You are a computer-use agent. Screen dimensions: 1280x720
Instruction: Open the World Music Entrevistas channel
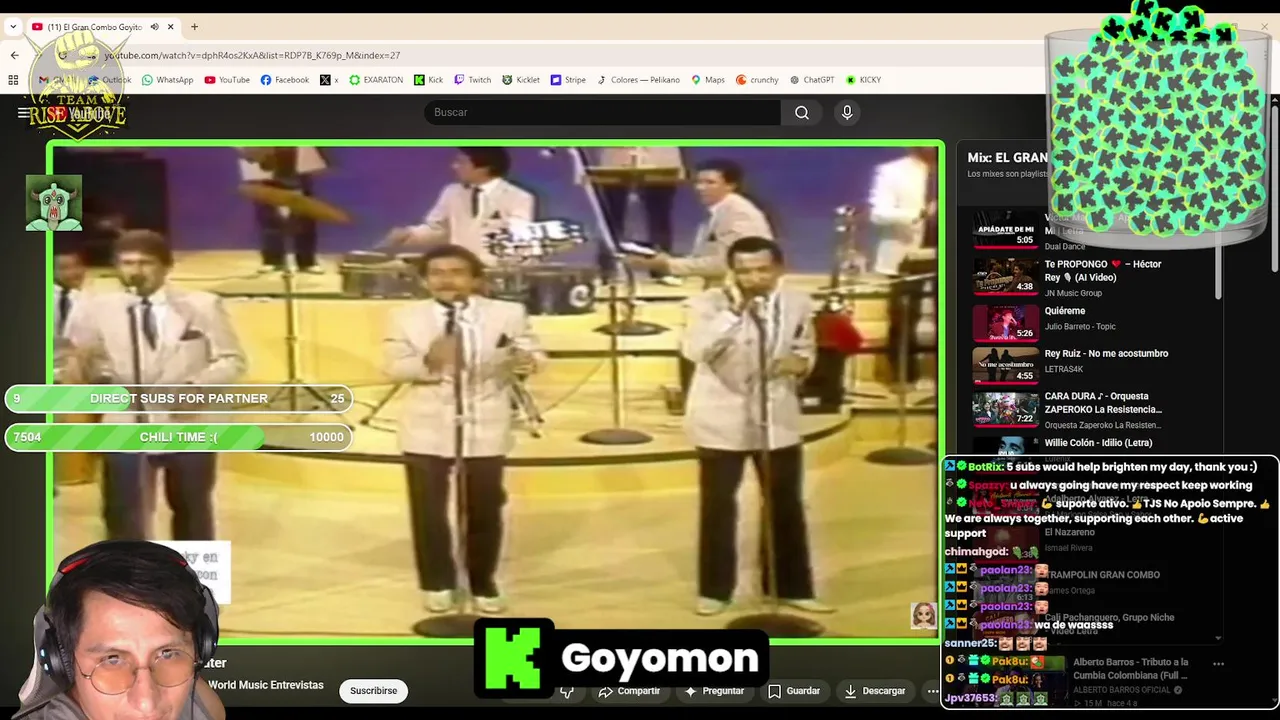[266, 685]
